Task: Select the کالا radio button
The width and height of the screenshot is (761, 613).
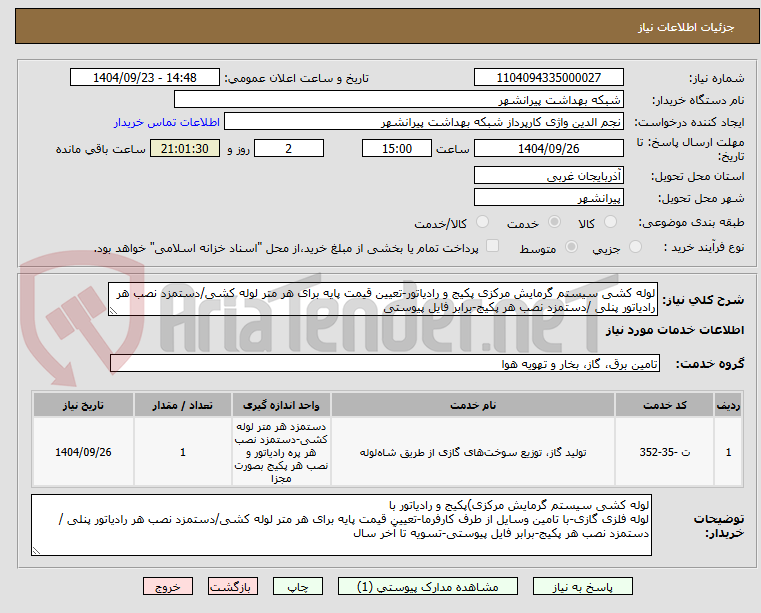Action: (610, 222)
